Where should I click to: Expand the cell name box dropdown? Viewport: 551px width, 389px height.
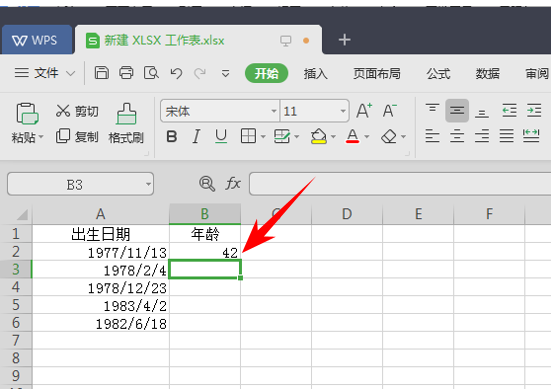tap(148, 184)
